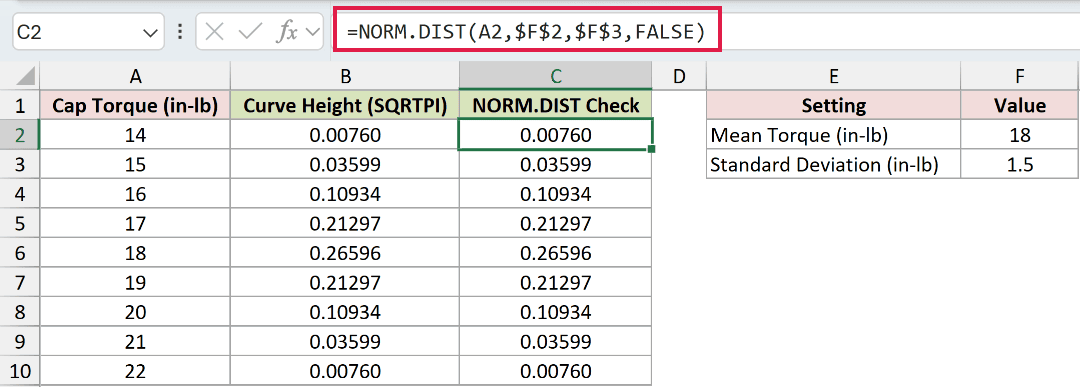Select cell A4 containing 16
Image resolution: width=1080 pixels, height=387 pixels.
pyautogui.click(x=135, y=194)
